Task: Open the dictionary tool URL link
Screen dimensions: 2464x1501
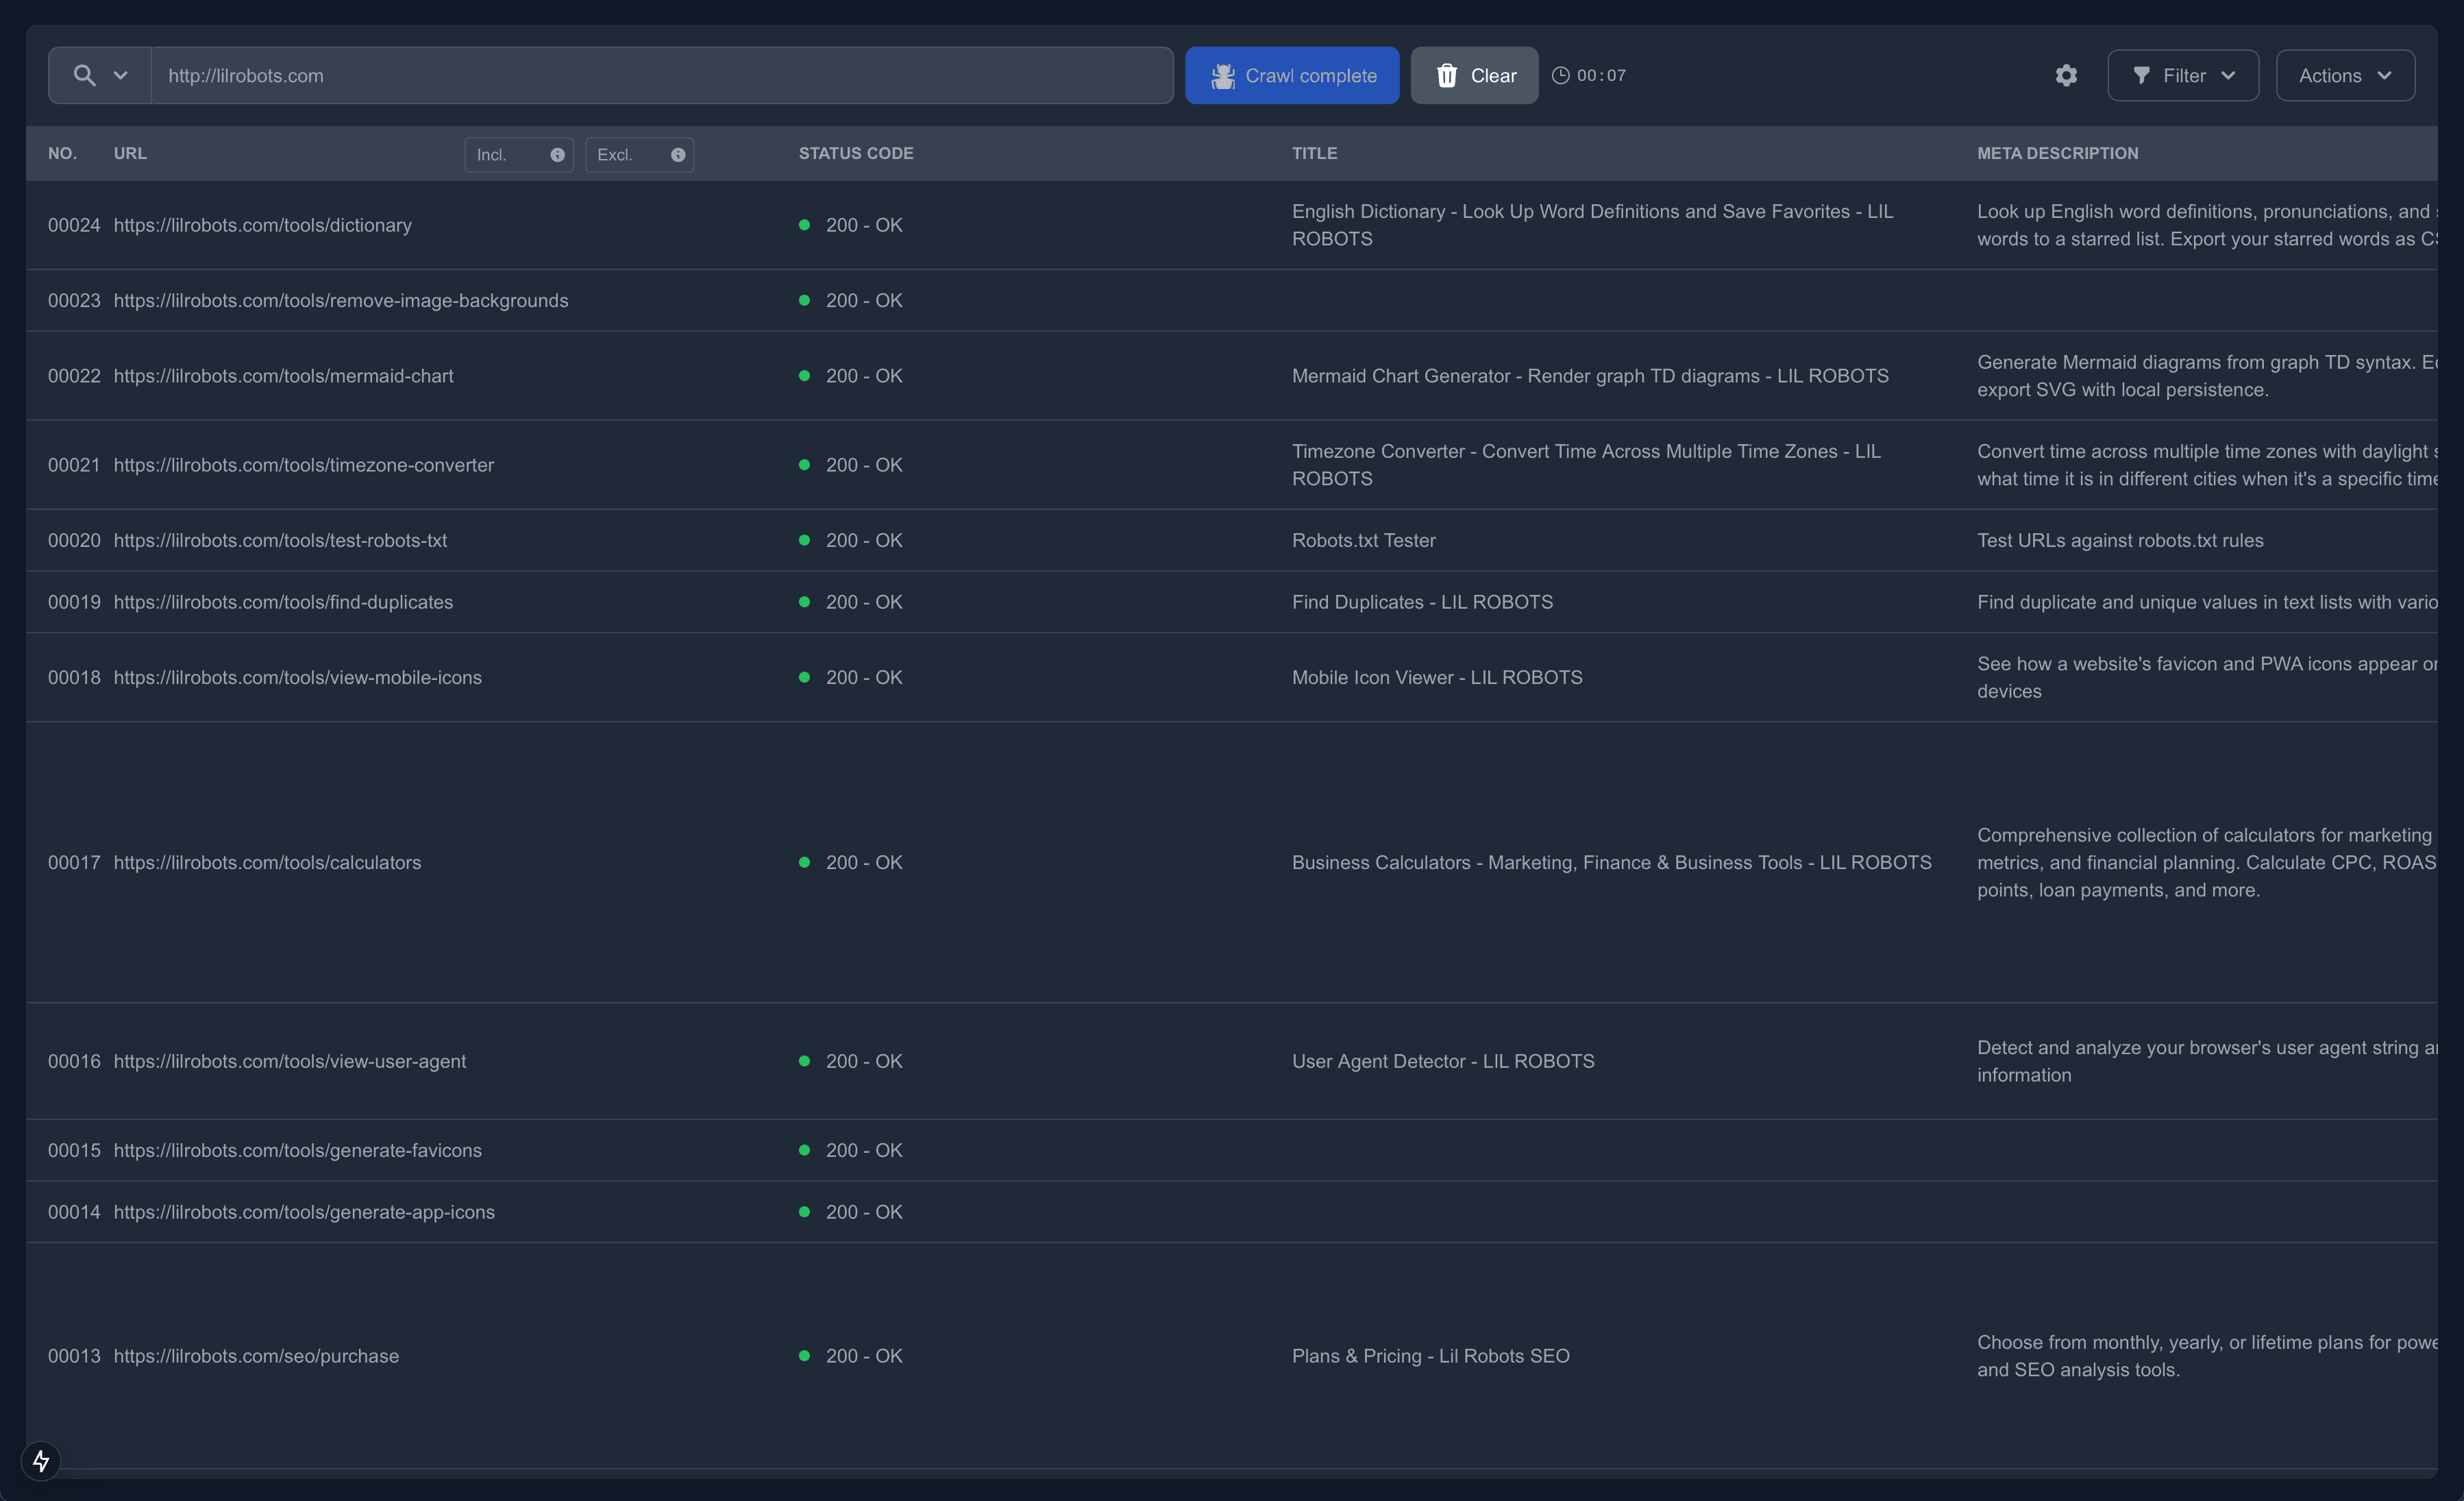Action: point(263,225)
